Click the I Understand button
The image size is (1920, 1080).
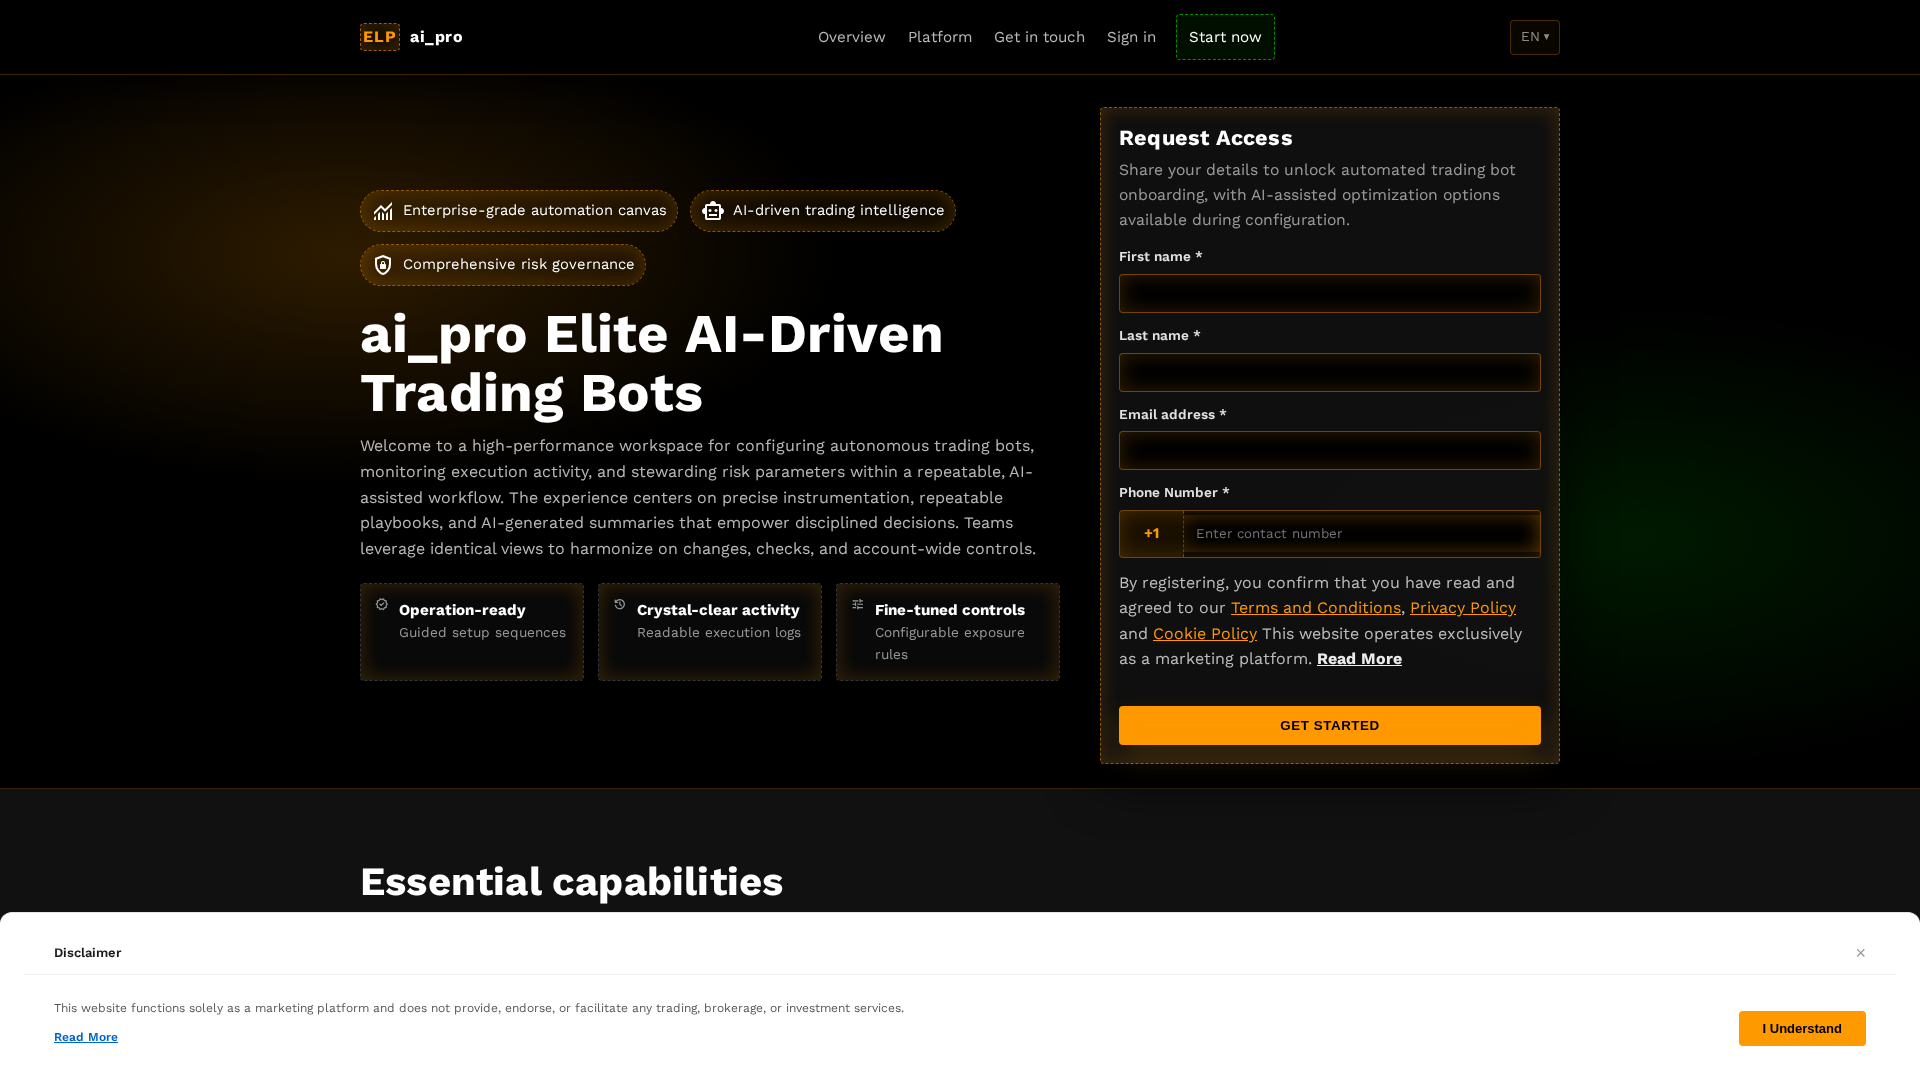tap(1802, 1029)
